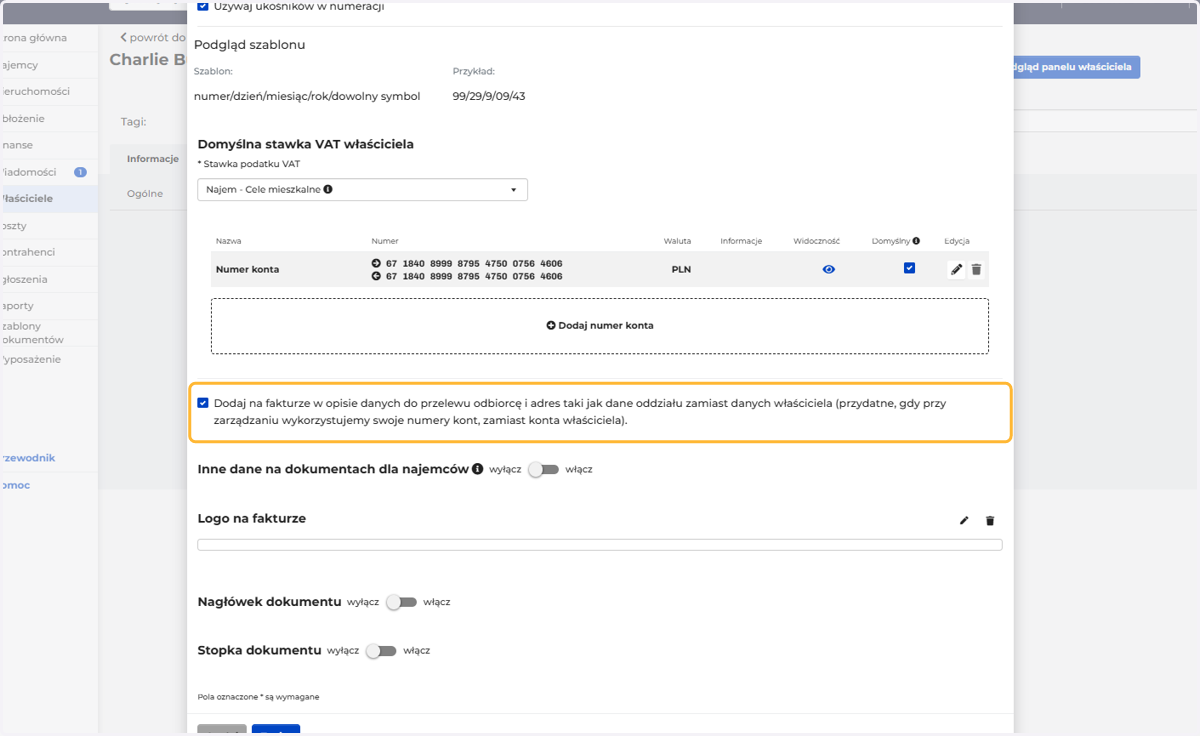
Task: Click example numbering 99/29/9/09/43
Action: [x=489, y=97]
